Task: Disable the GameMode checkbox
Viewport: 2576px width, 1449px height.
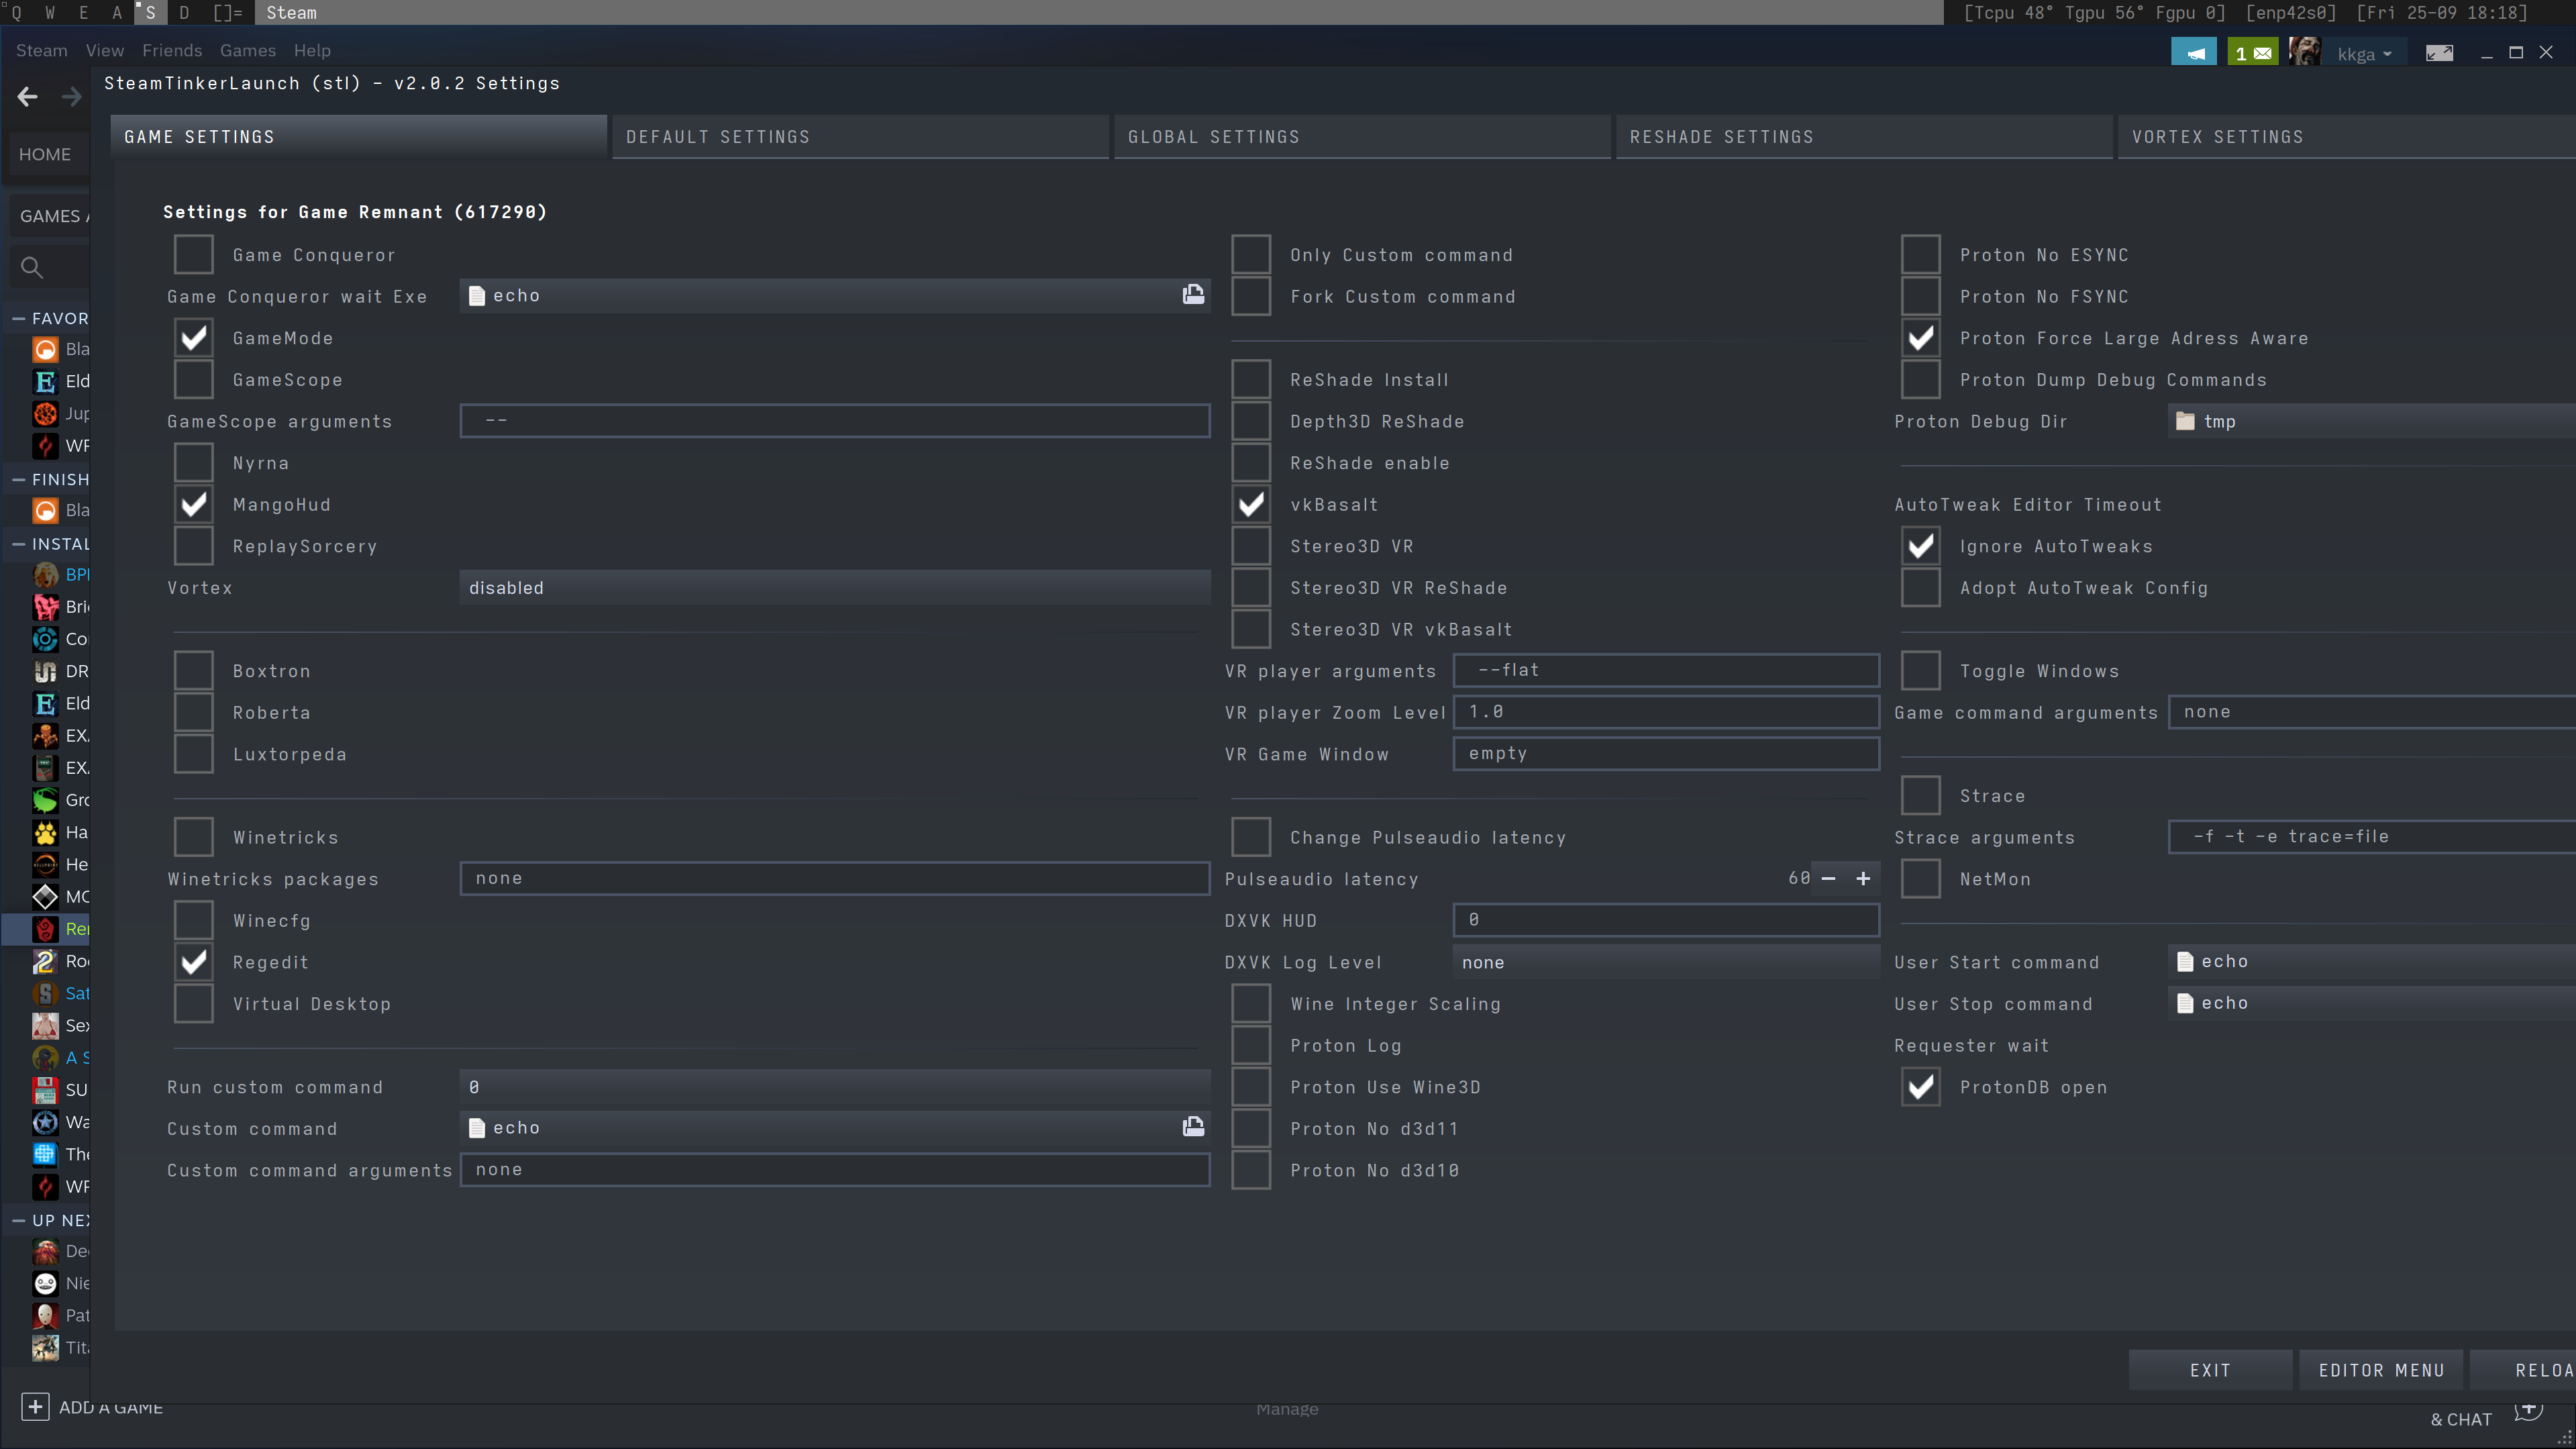Action: coord(193,338)
